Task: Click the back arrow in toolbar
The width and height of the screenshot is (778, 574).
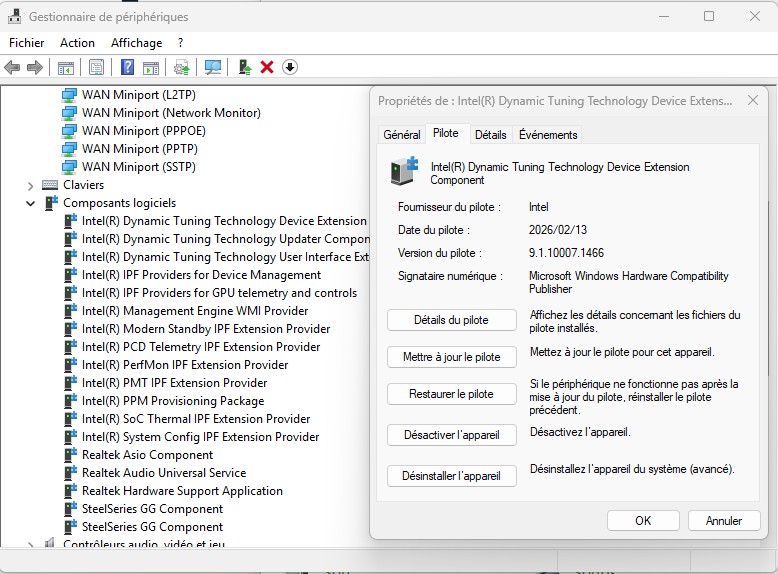Action: (12, 67)
